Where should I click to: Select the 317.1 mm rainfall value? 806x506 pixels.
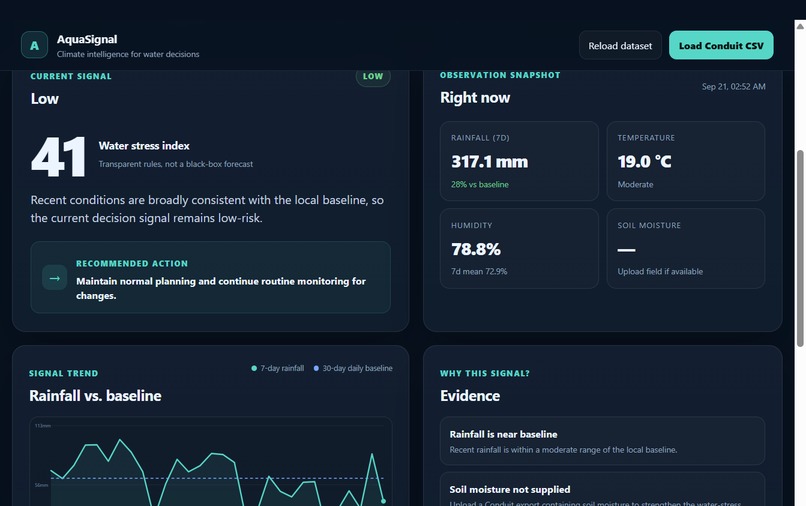tap(489, 162)
